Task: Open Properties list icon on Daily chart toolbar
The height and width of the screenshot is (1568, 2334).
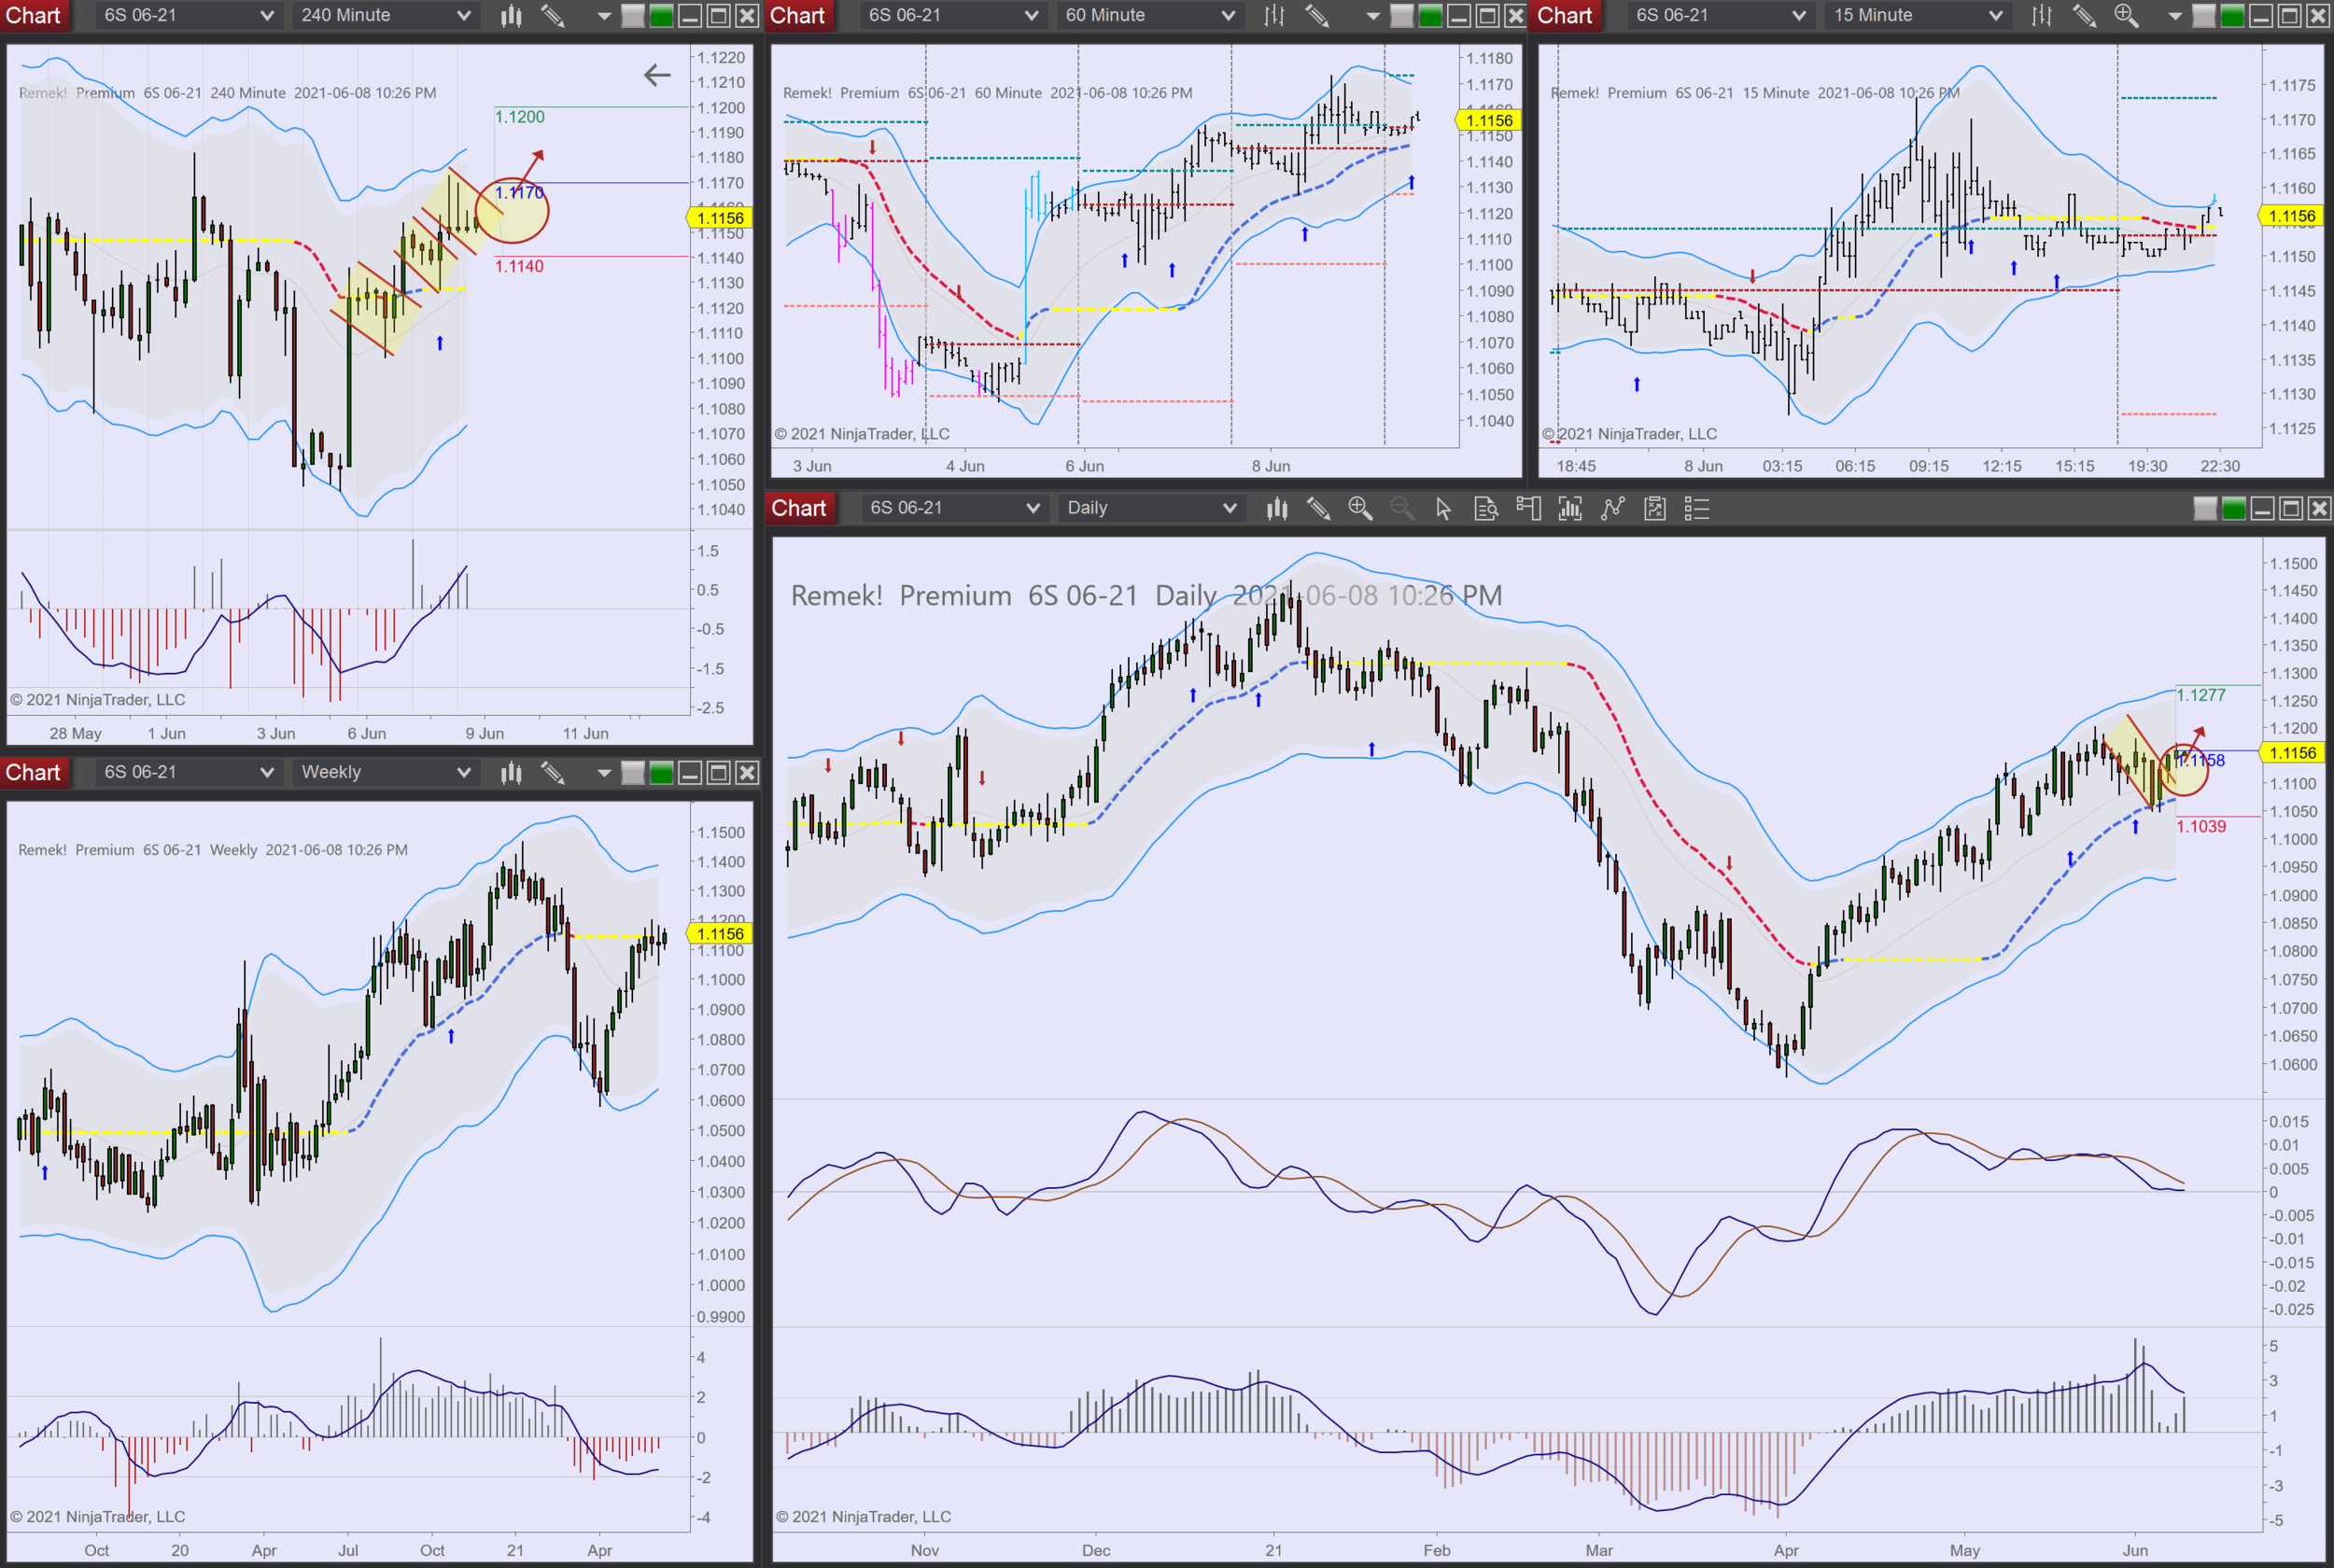Action: pyautogui.click(x=1697, y=508)
